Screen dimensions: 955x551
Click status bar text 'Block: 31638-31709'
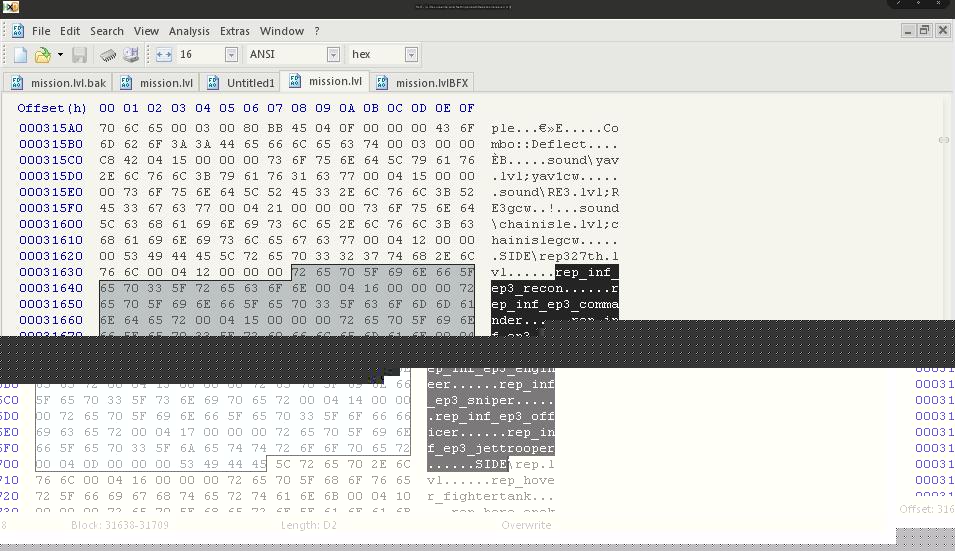119,525
